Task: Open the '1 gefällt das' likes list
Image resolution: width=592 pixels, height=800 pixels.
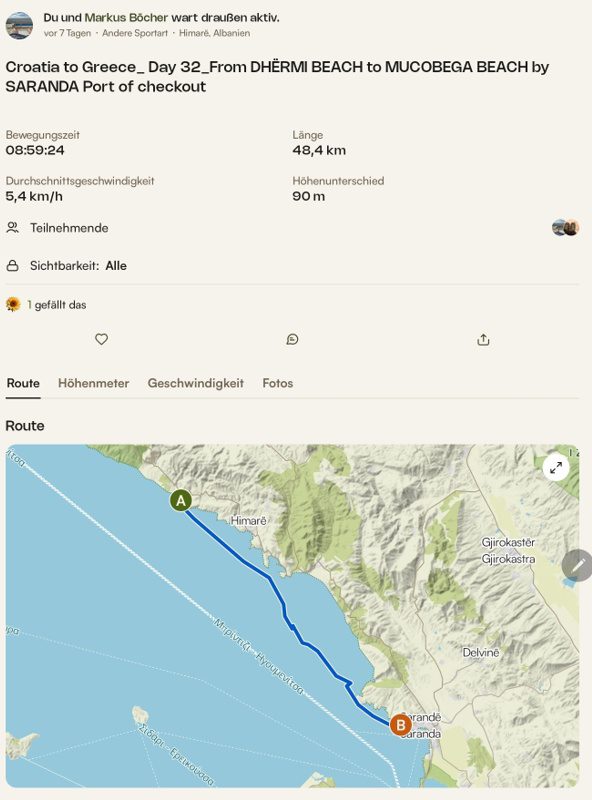Action: pos(57,305)
